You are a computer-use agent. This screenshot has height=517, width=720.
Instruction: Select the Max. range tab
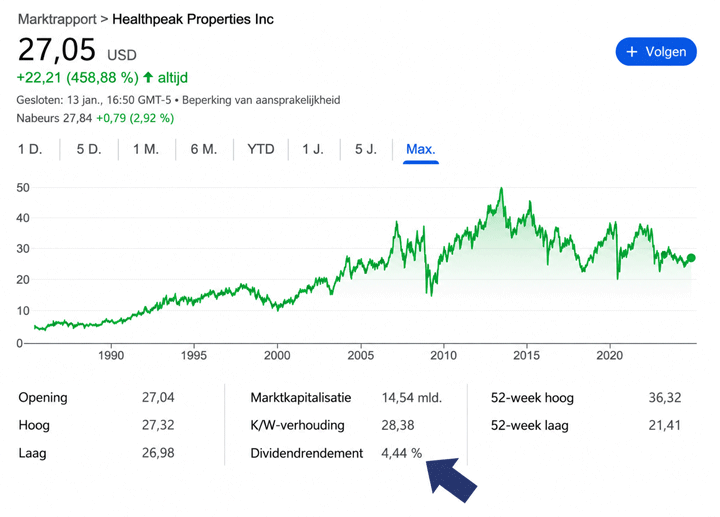coord(421,149)
